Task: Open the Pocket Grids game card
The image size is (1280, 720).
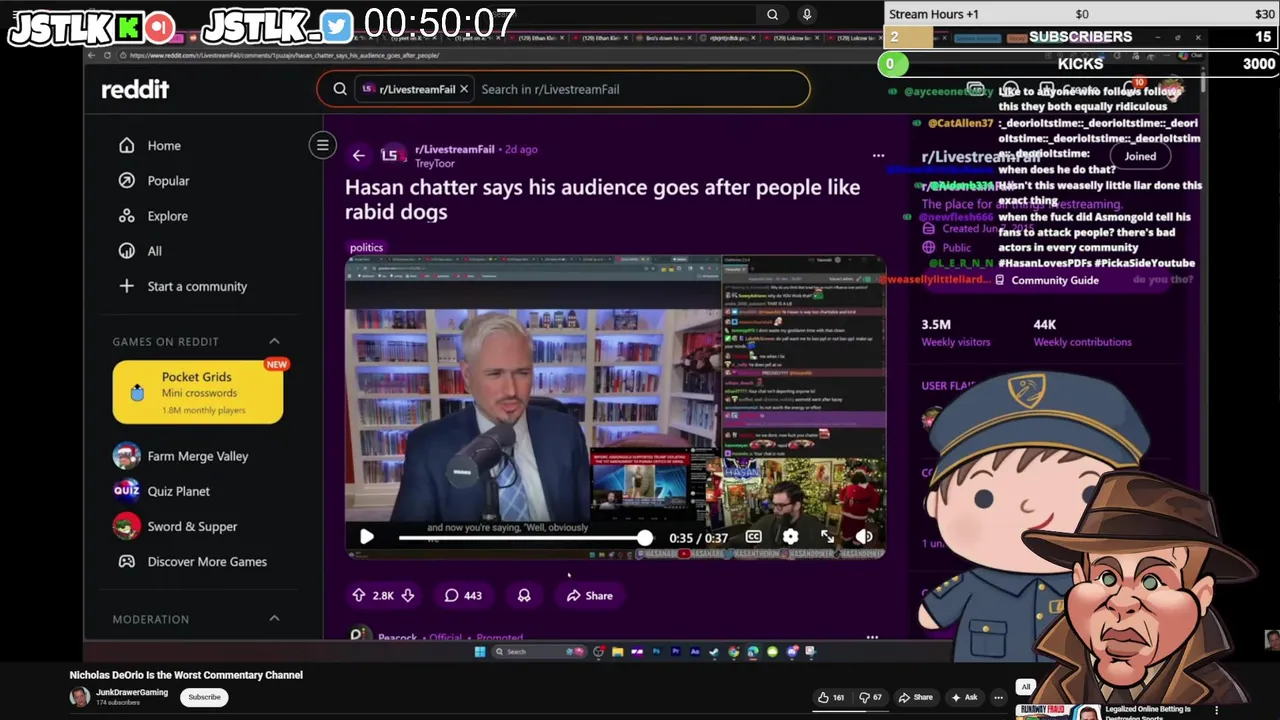Action: pyautogui.click(x=198, y=392)
